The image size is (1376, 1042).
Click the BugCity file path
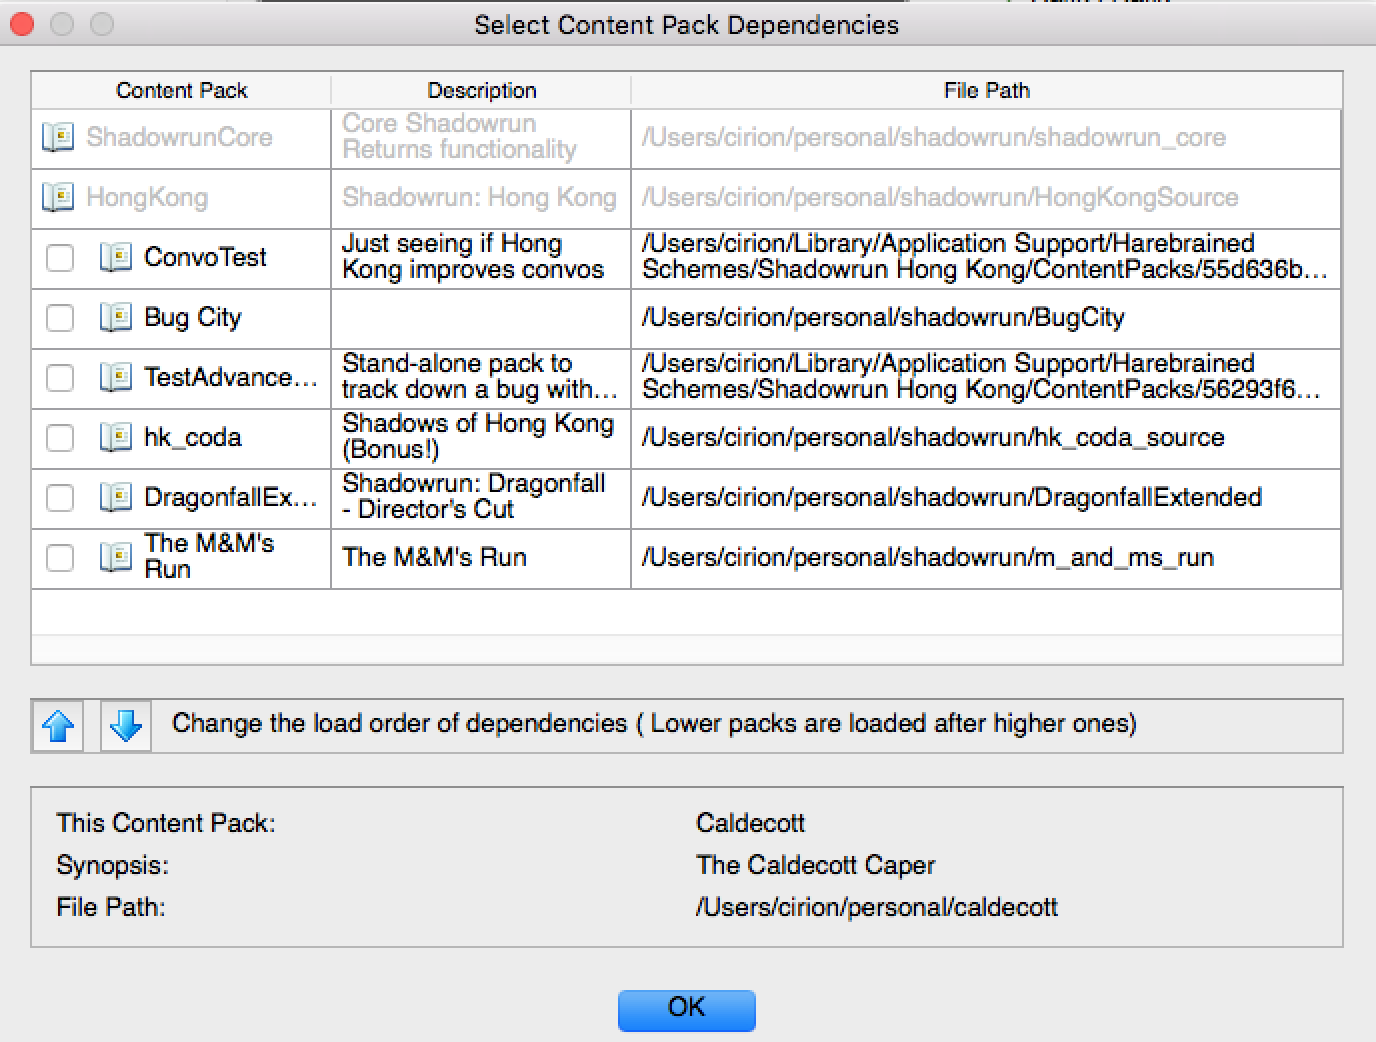point(883,317)
